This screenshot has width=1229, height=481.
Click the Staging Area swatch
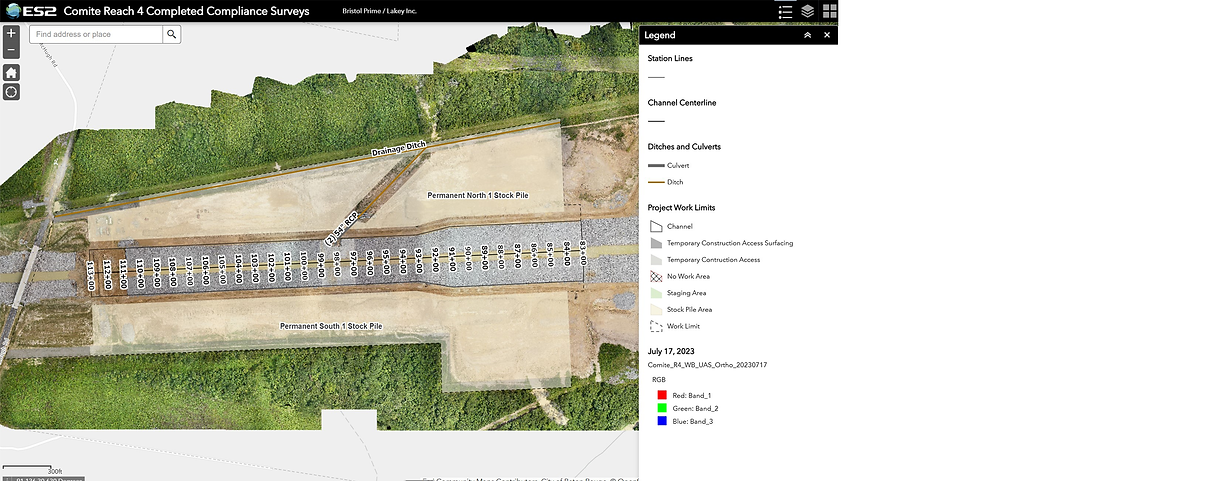pyautogui.click(x=656, y=293)
